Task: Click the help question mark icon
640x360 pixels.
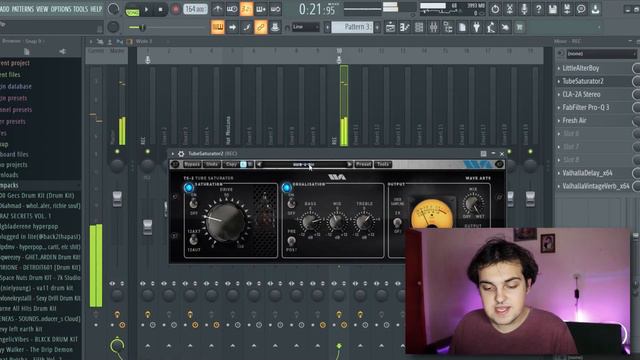Action: tap(538, 9)
